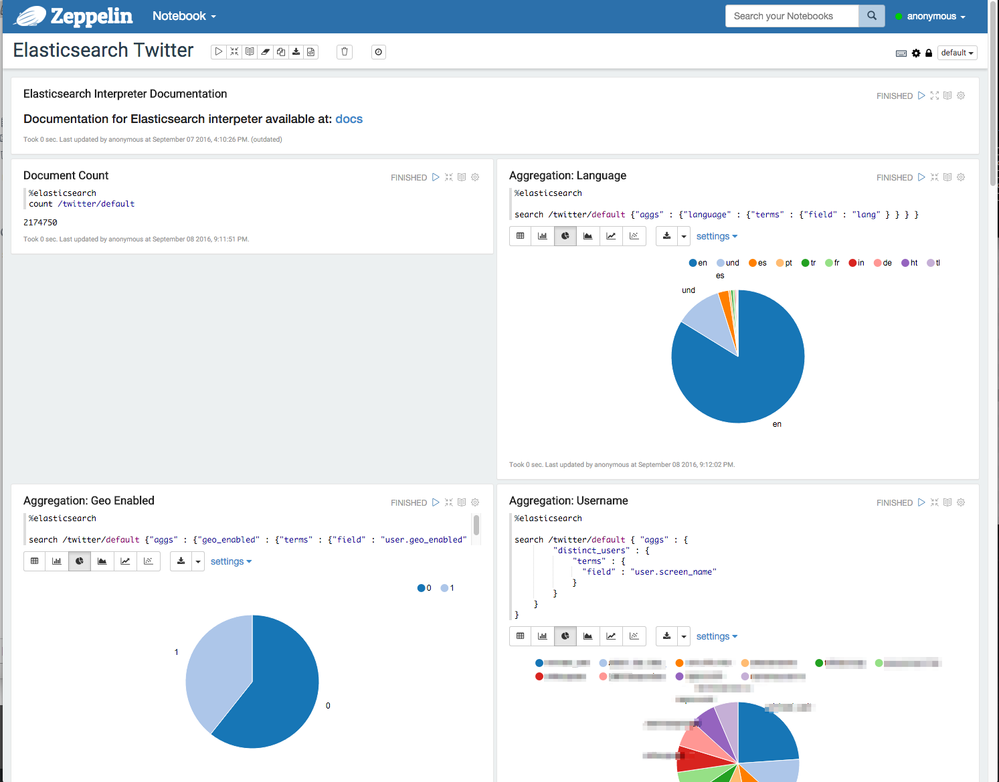This screenshot has width=999, height=782.
Task: Run all paragraphs in the notebook toolbar
Action: [x=219, y=52]
